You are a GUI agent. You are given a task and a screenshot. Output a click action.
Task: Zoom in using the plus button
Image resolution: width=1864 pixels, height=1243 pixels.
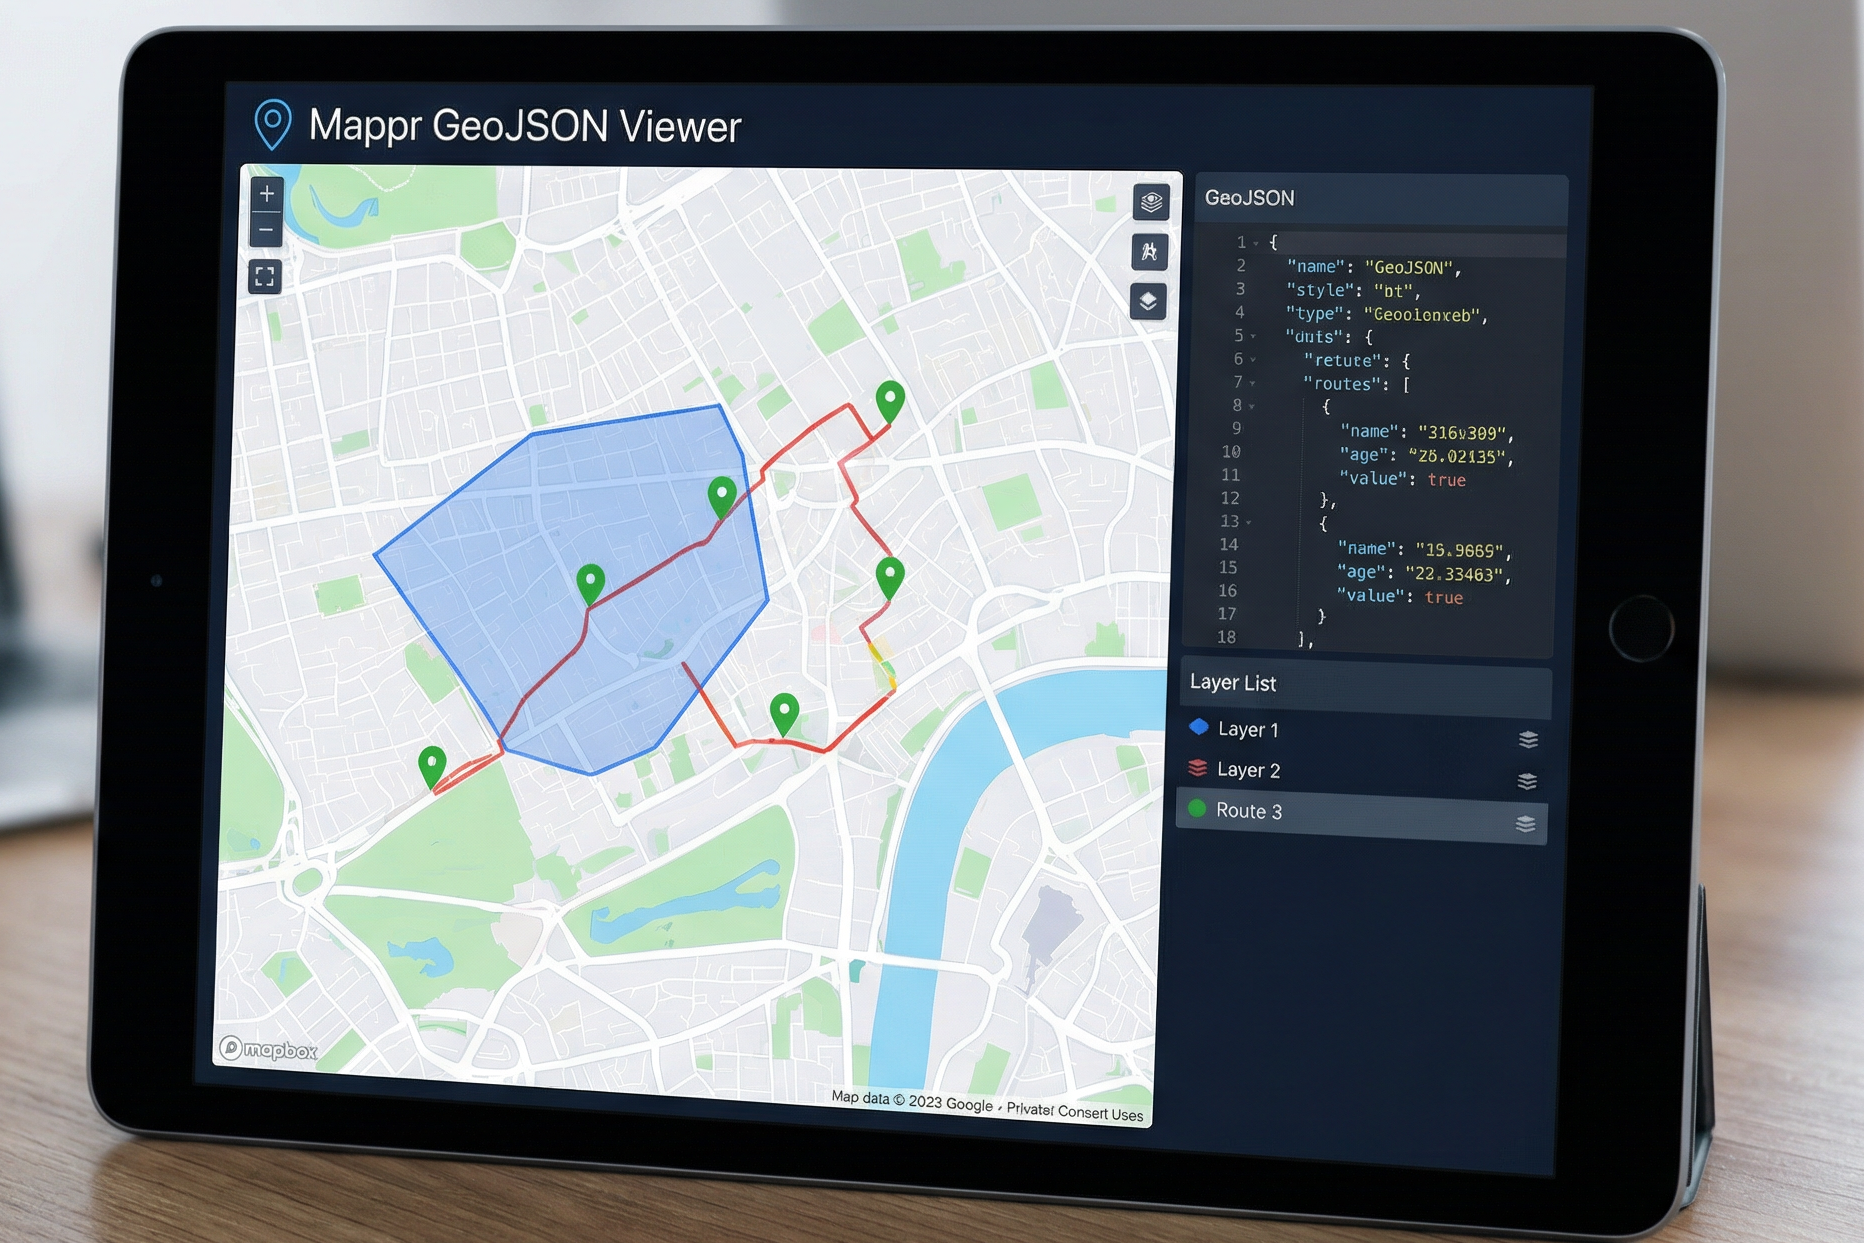coord(266,194)
